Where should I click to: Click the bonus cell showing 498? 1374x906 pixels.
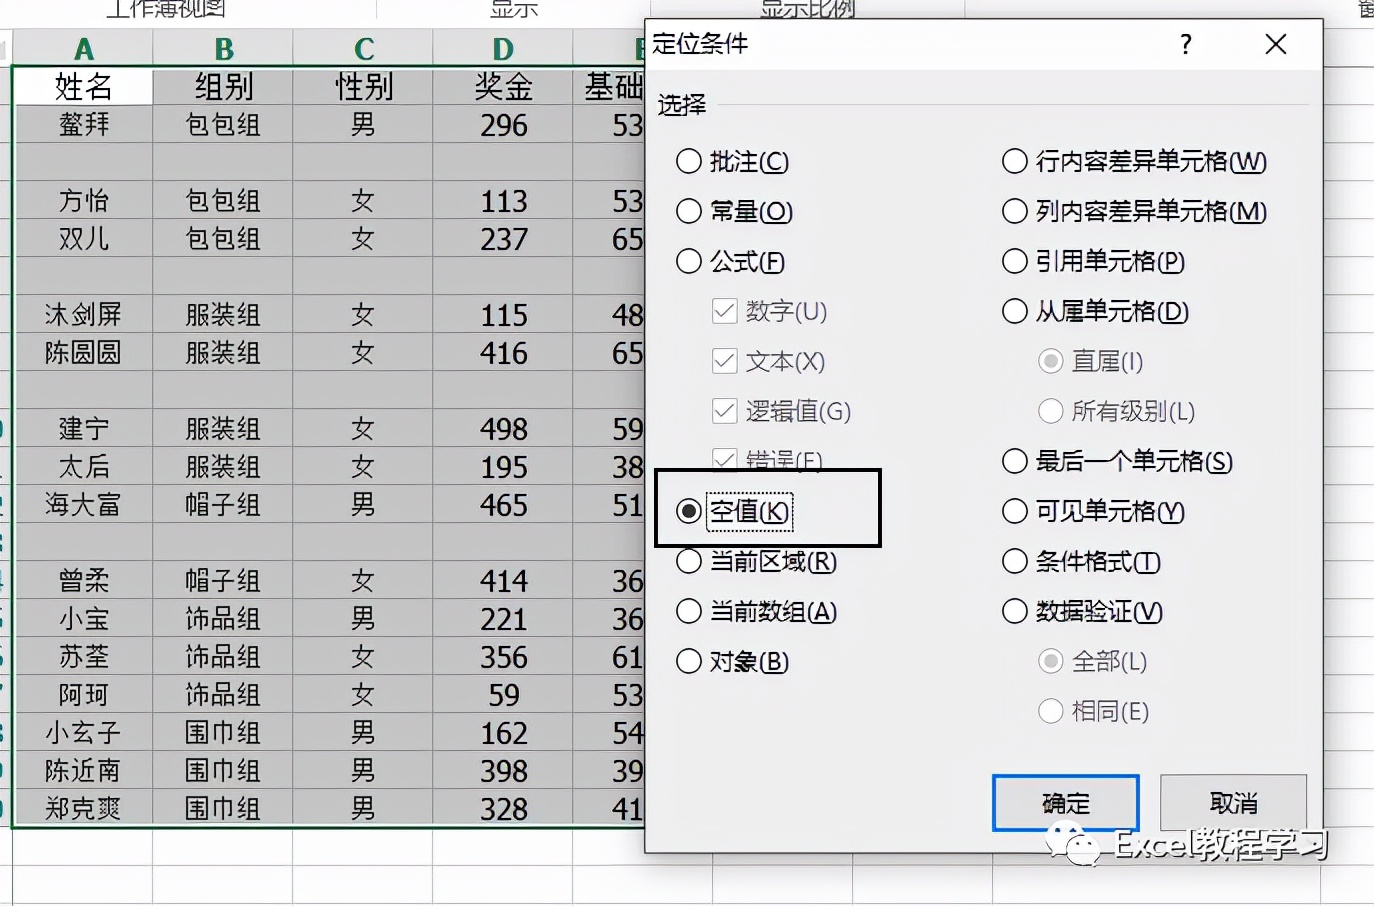pyautogui.click(x=503, y=429)
